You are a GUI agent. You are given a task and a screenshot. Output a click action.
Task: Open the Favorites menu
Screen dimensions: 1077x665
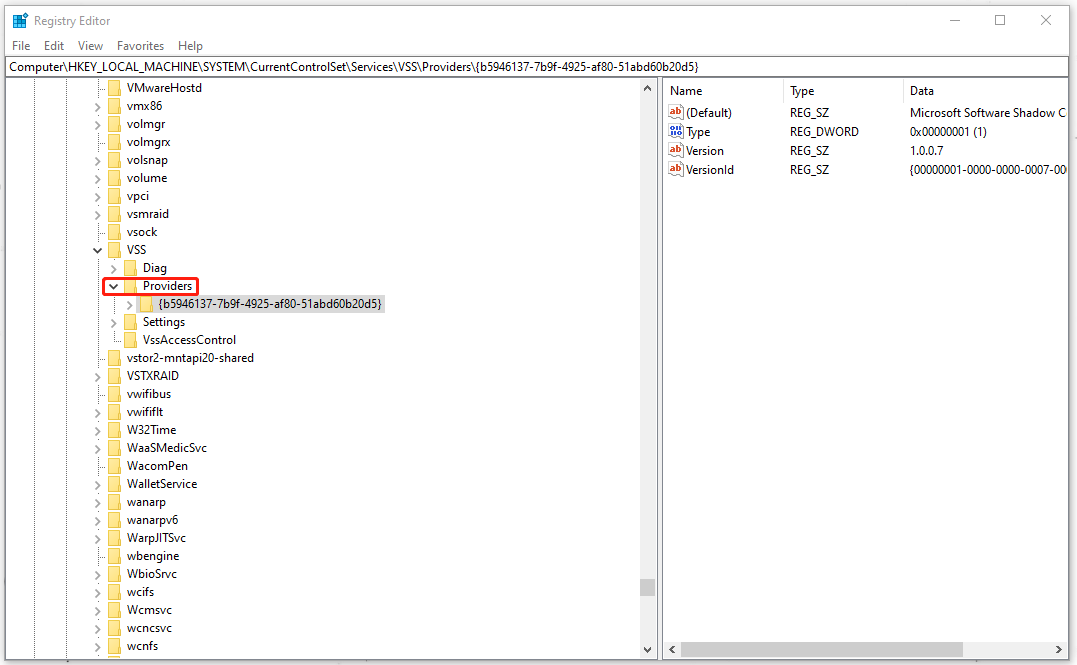pyautogui.click(x=140, y=46)
